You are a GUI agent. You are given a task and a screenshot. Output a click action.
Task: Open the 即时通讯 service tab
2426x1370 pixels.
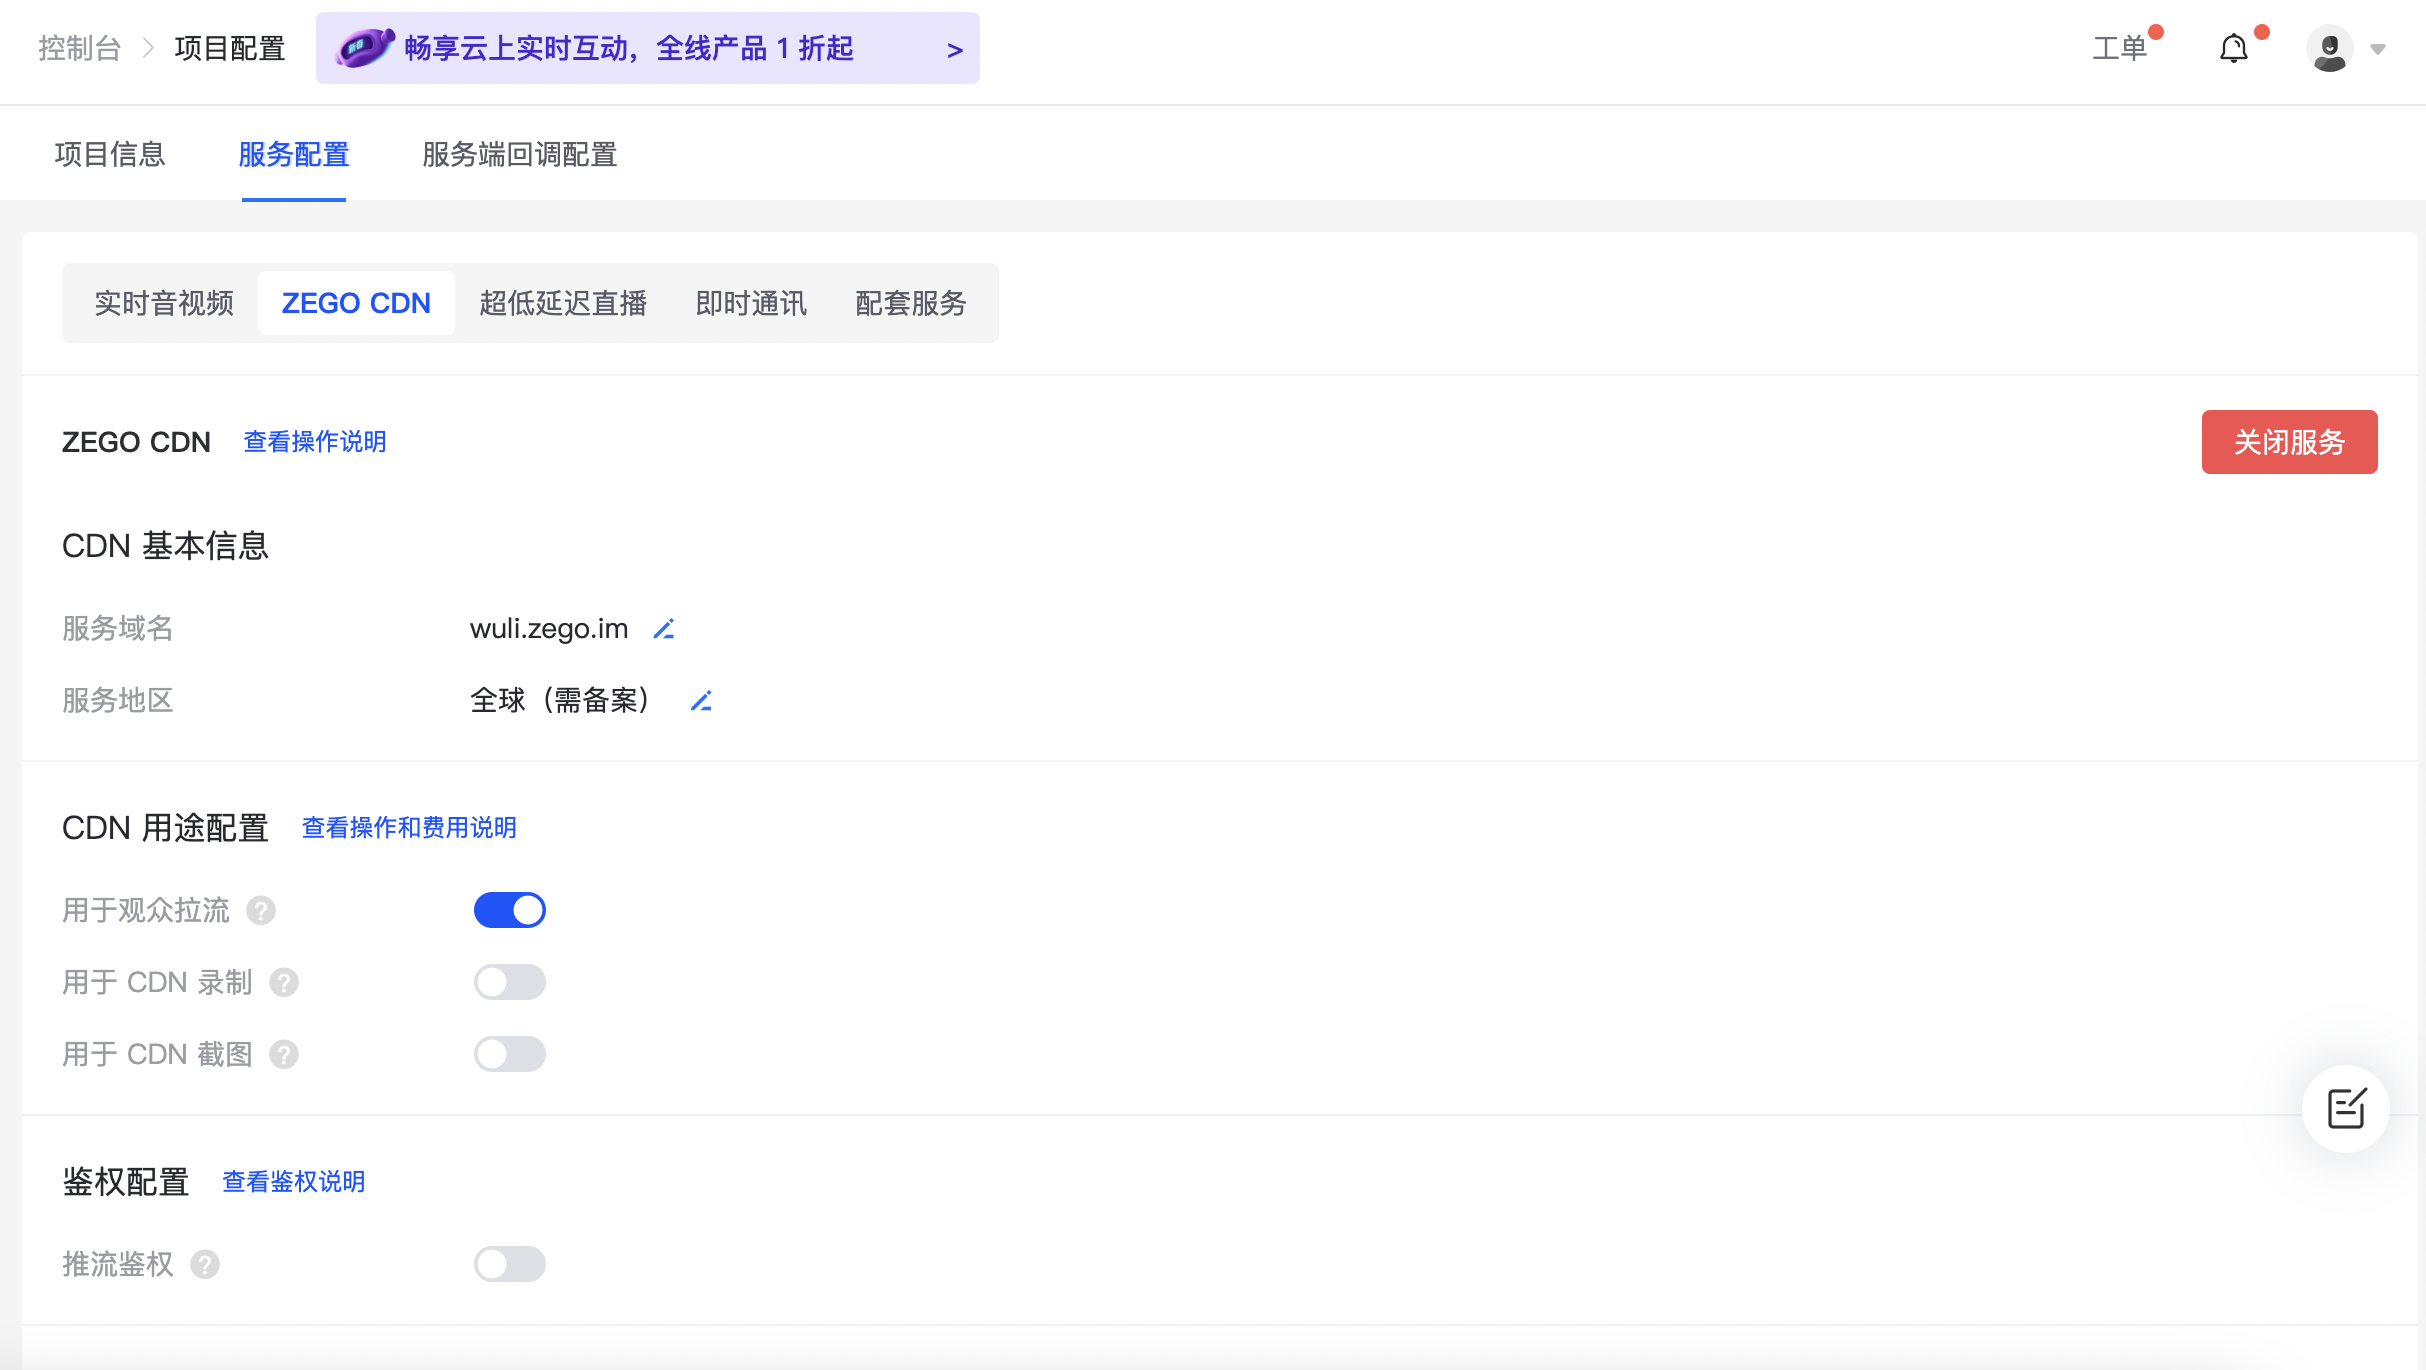point(751,303)
